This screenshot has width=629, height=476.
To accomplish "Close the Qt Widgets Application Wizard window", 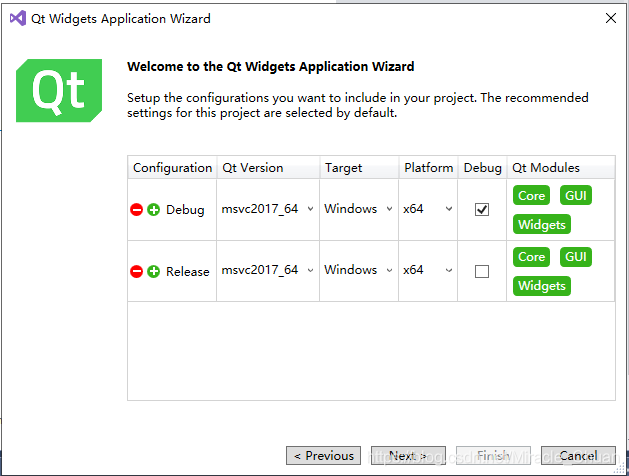I will 611,18.
